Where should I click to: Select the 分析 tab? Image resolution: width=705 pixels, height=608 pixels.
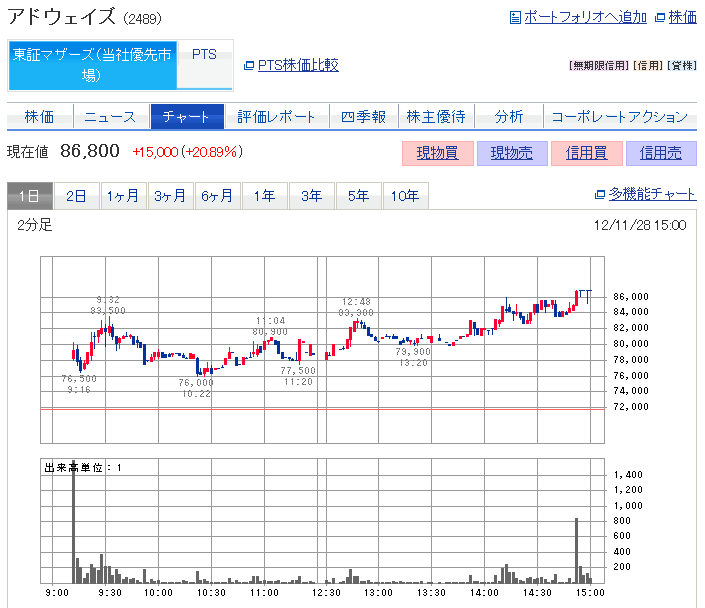[509, 117]
